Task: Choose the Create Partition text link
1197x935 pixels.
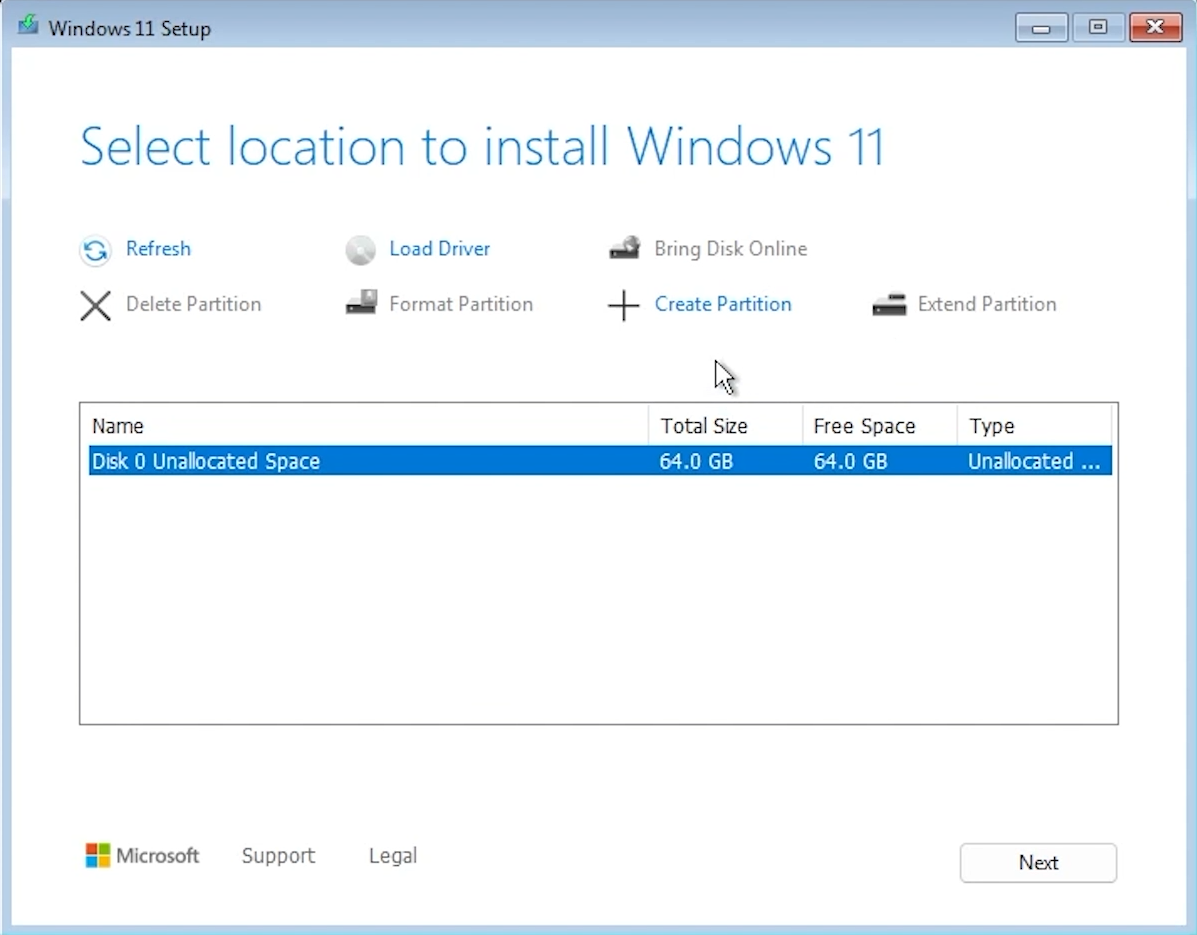Action: click(x=722, y=304)
